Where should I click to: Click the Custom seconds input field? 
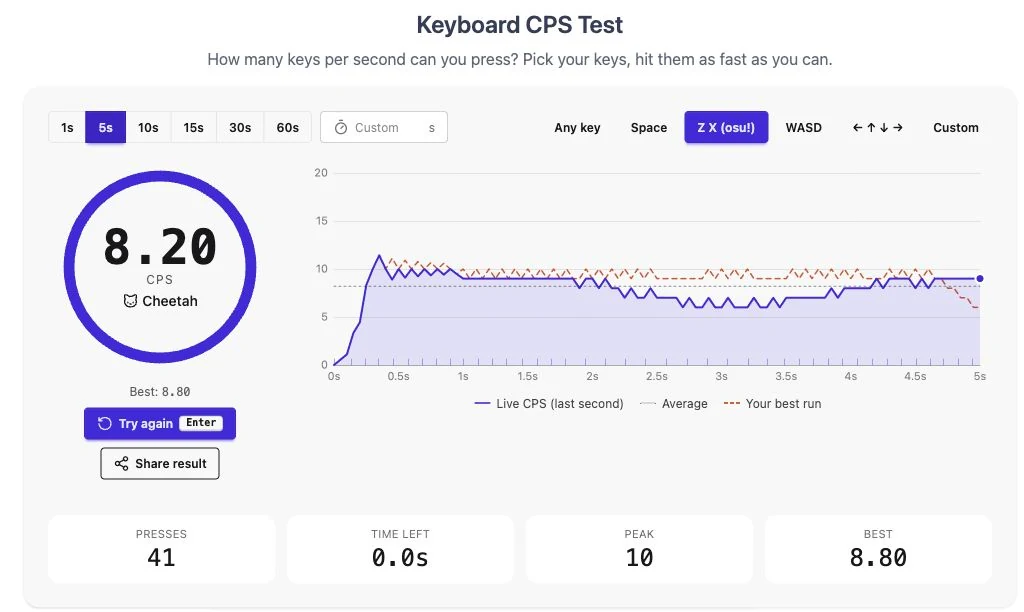(x=384, y=127)
